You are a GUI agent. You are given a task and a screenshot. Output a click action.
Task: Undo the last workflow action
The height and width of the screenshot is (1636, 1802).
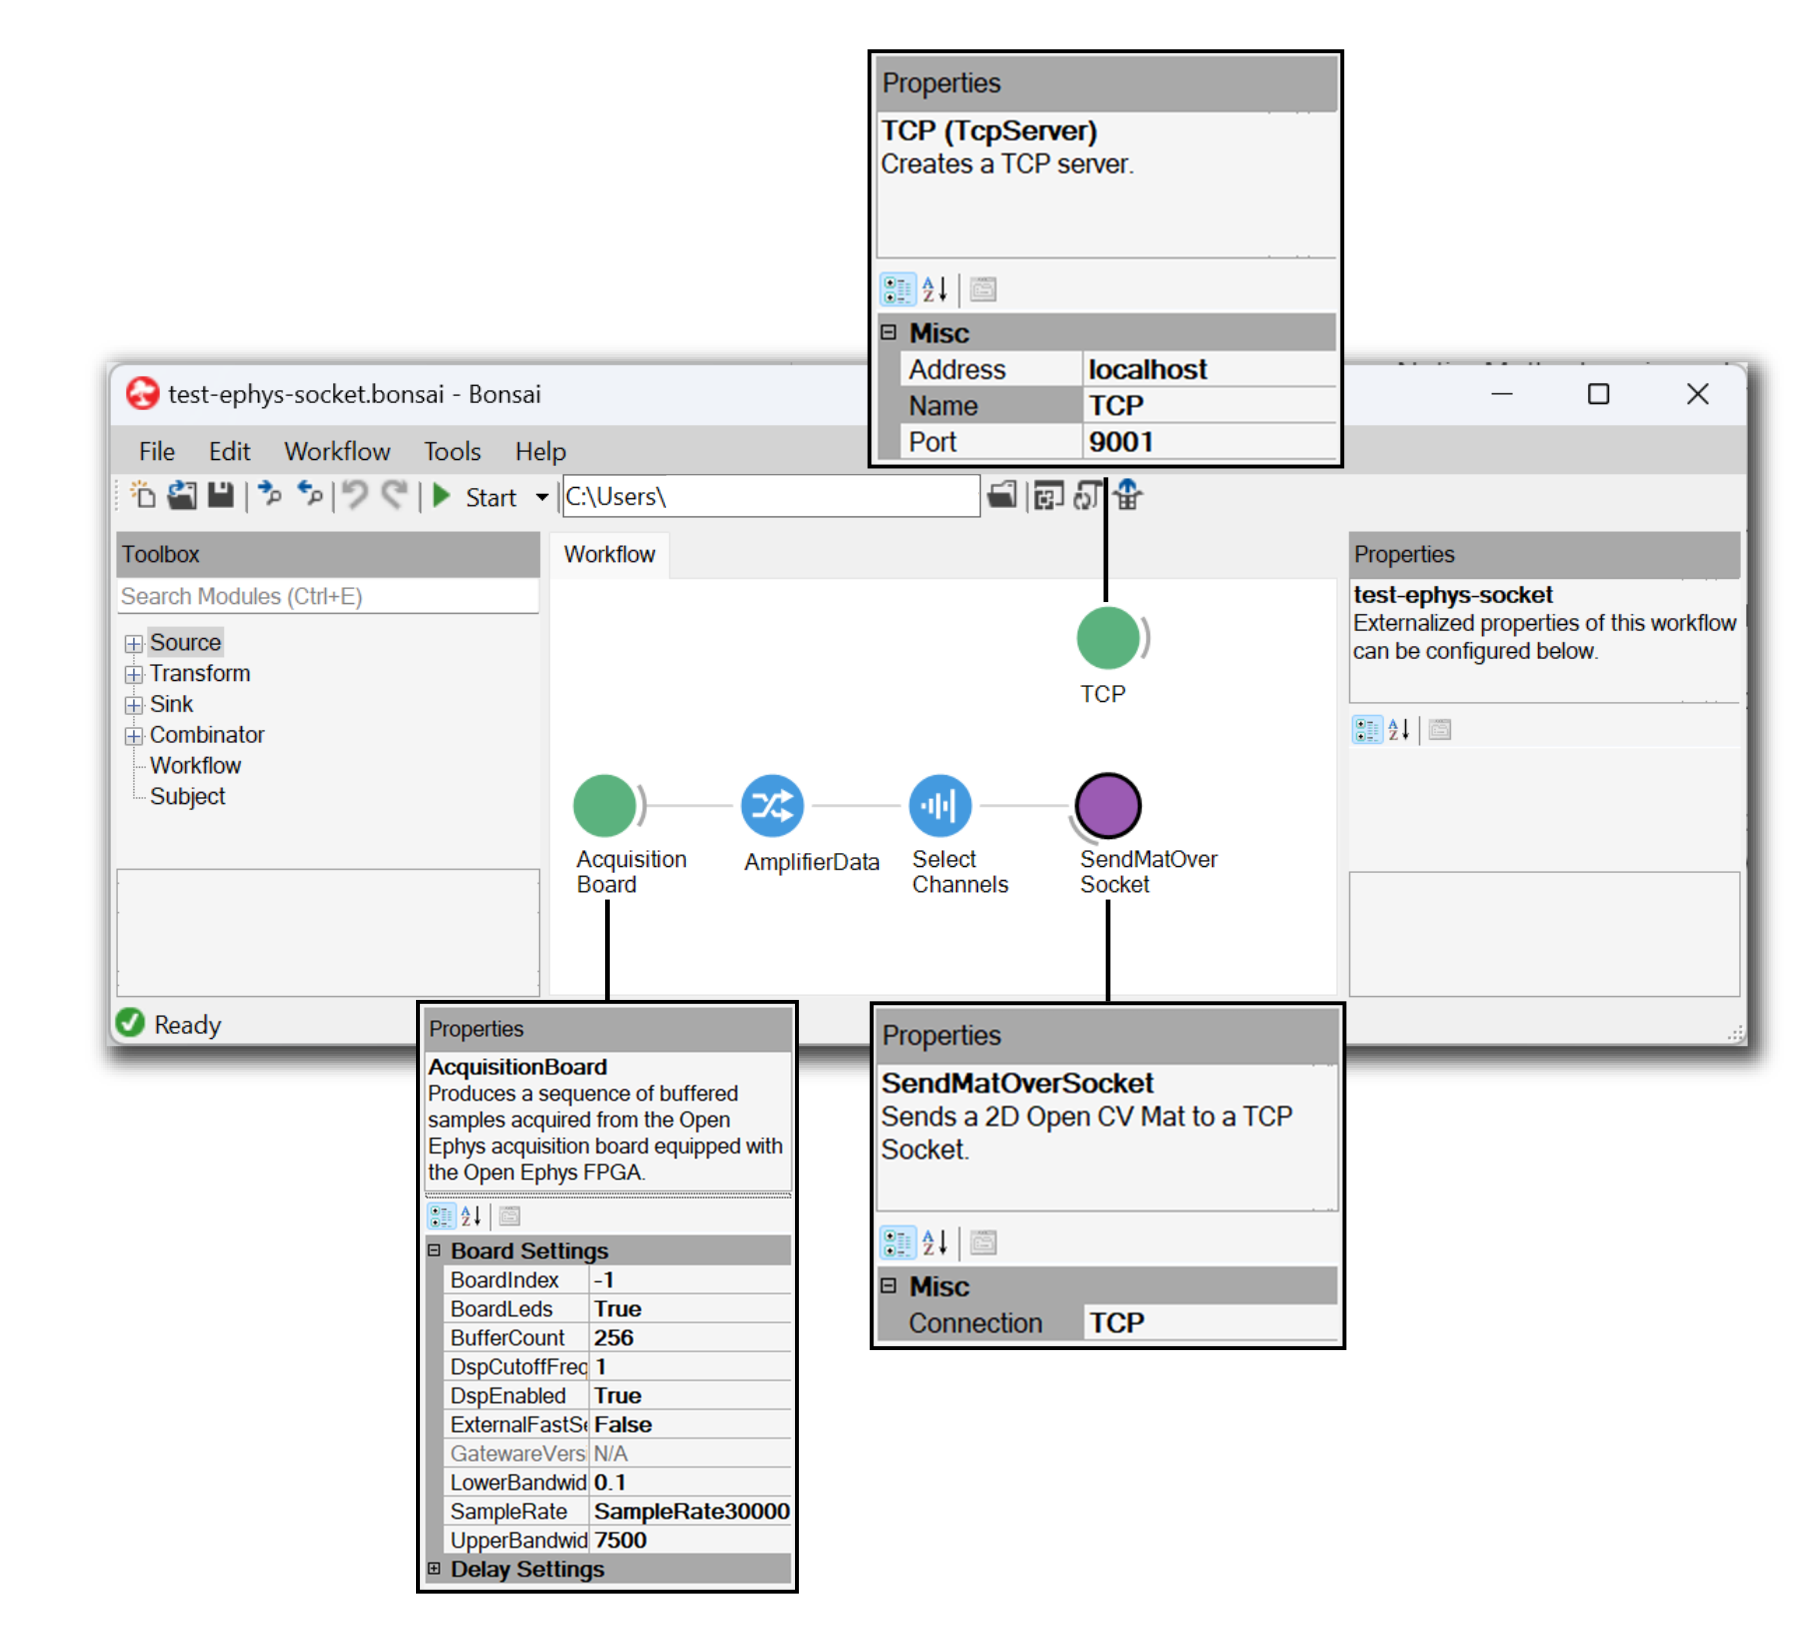click(355, 495)
